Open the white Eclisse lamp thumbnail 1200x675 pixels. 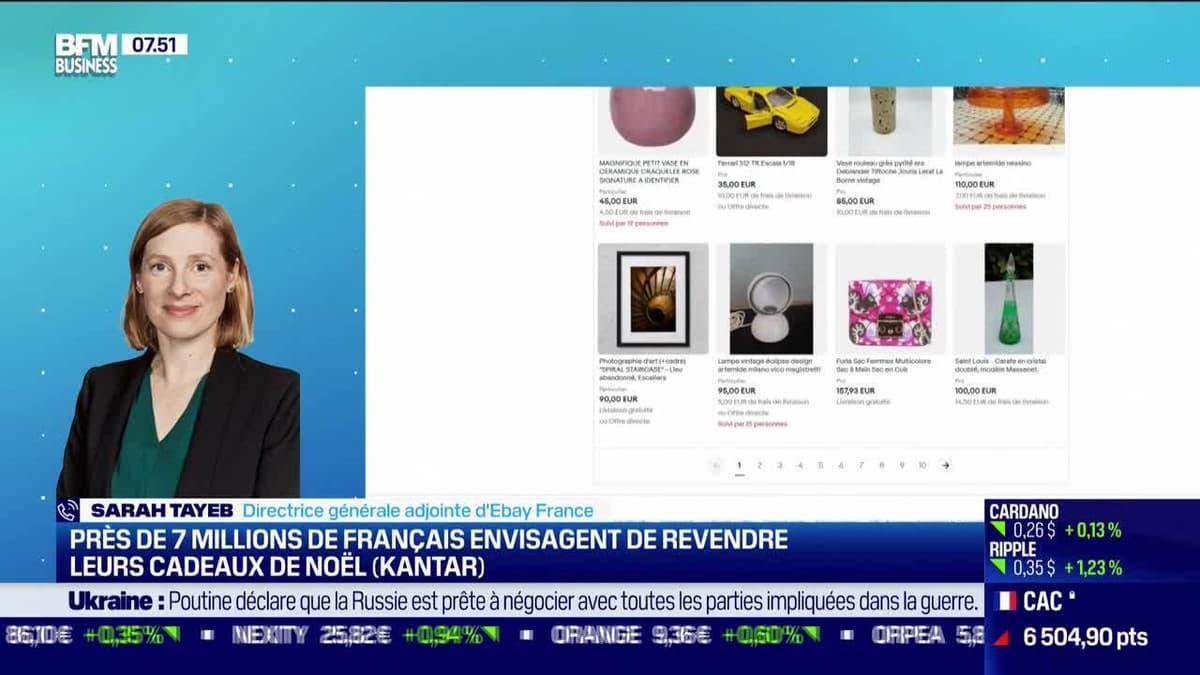[x=771, y=299]
